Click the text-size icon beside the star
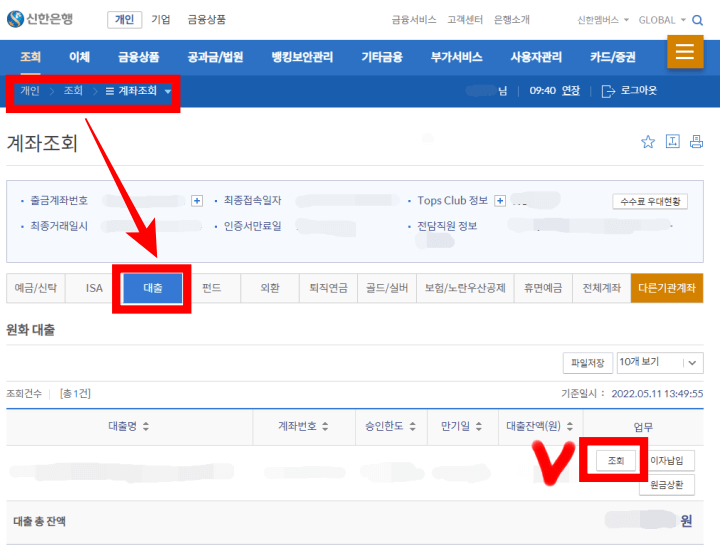The width and height of the screenshot is (720, 556). 672,141
